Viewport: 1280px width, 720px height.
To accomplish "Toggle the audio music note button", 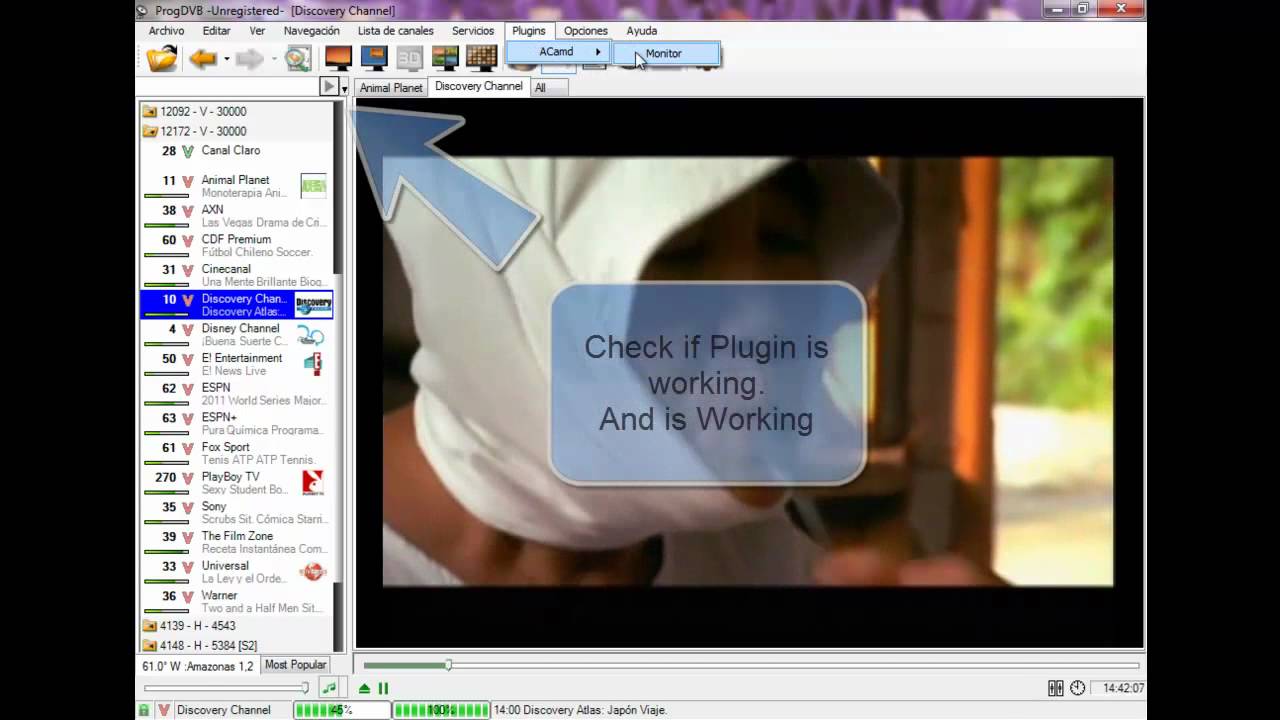I will 328,688.
